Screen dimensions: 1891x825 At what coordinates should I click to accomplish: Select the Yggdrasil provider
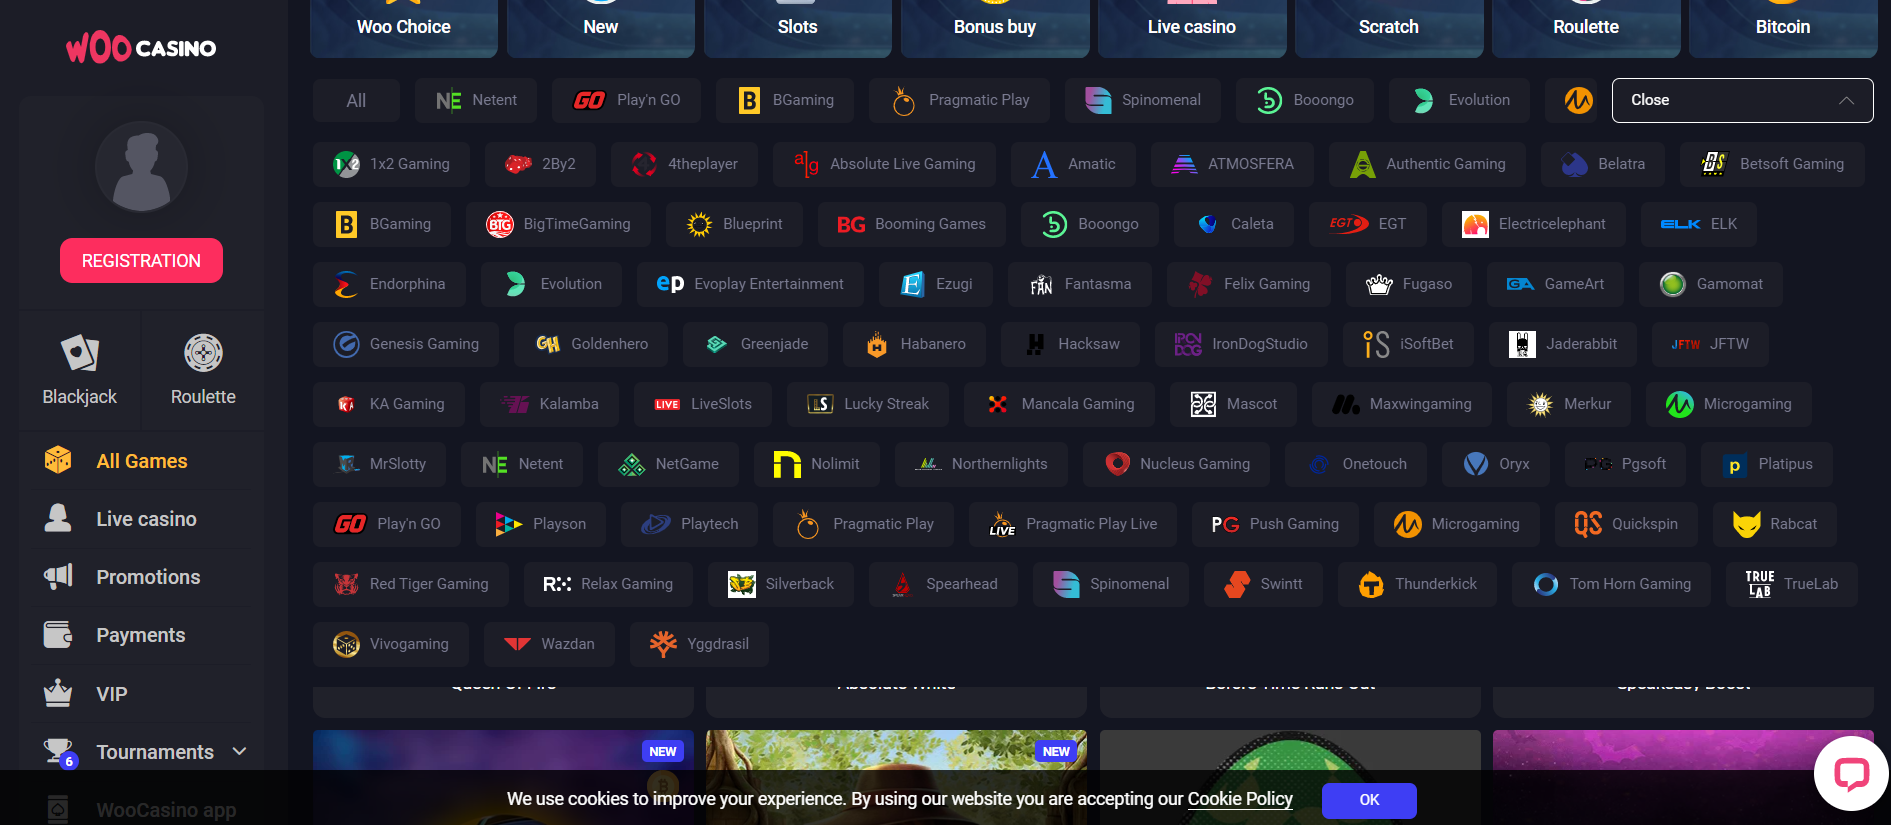pyautogui.click(x=699, y=644)
